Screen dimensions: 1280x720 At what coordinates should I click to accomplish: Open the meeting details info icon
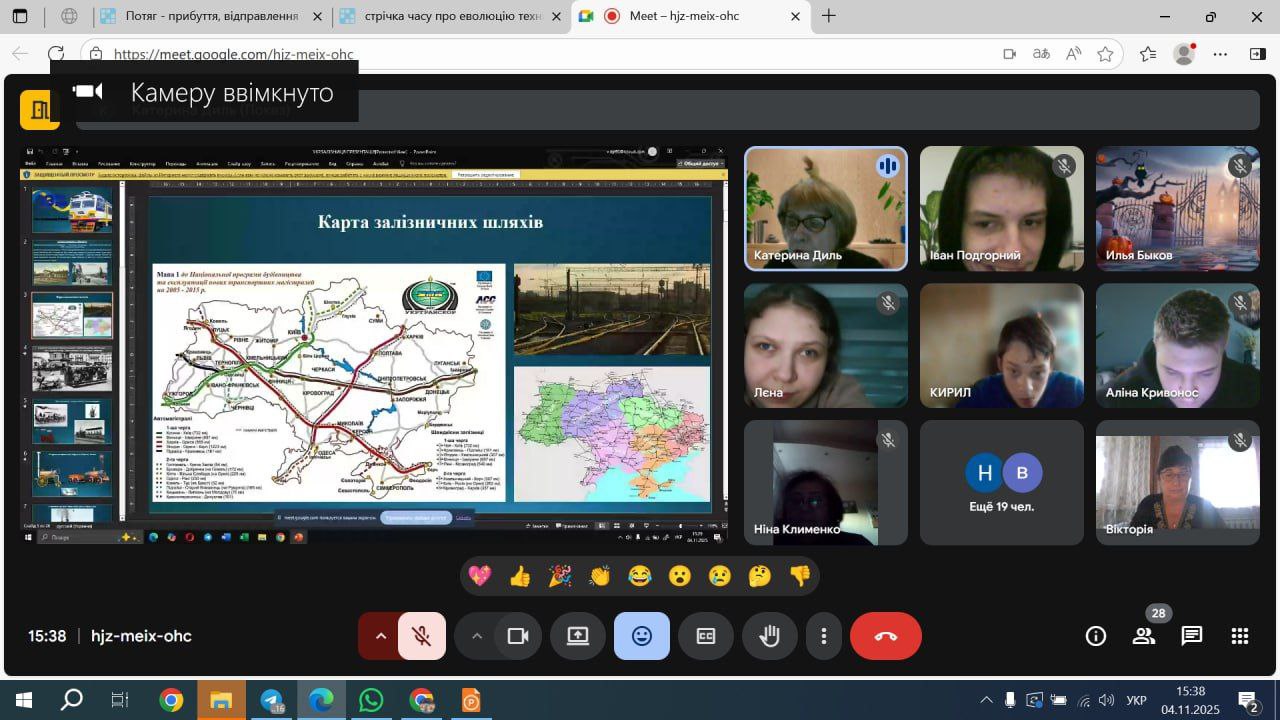pos(1096,636)
